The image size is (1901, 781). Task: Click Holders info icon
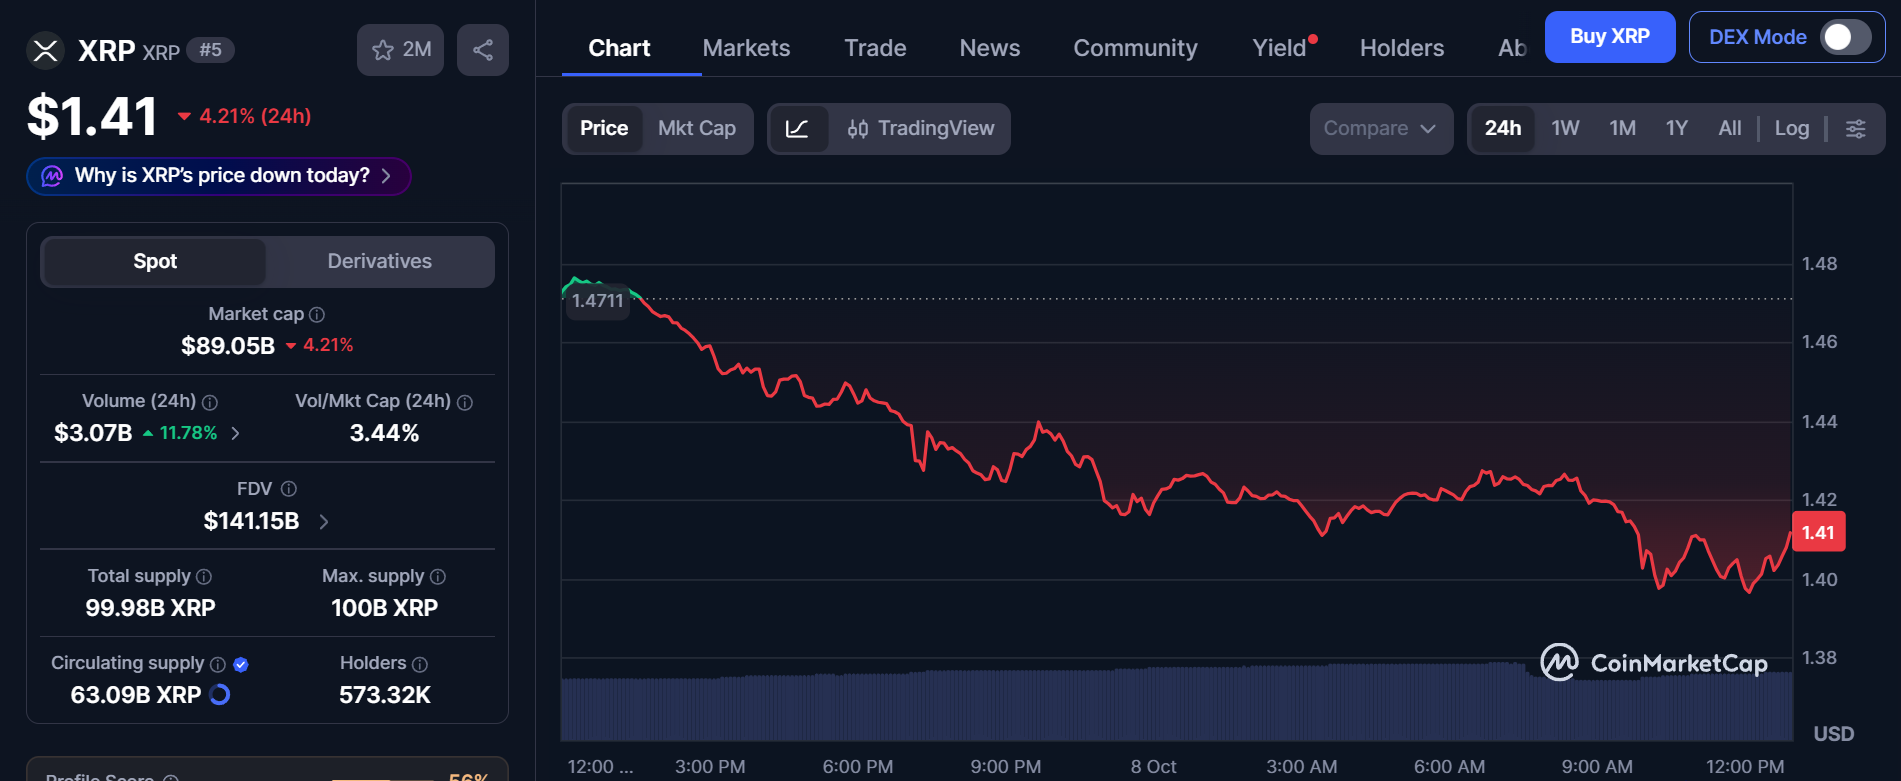[x=420, y=664]
